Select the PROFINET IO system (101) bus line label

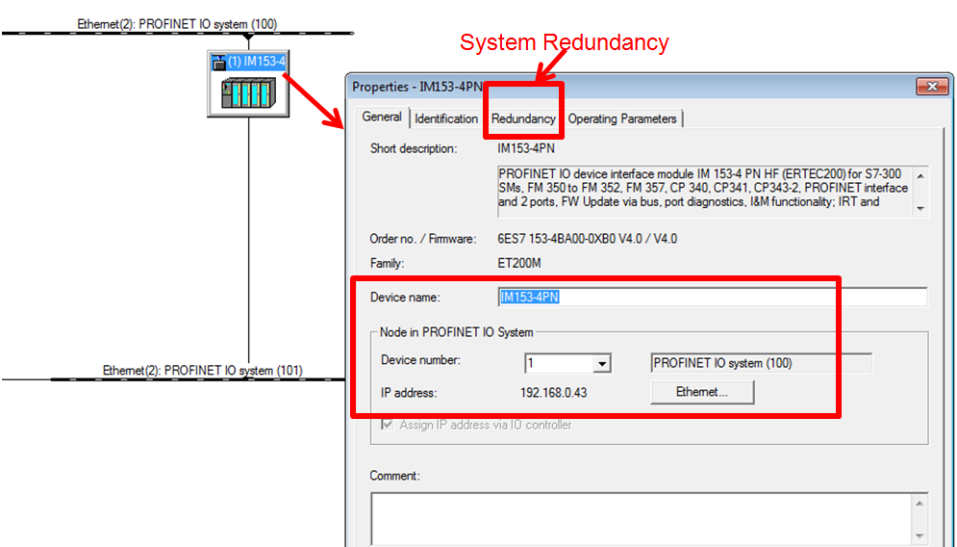click(x=202, y=371)
